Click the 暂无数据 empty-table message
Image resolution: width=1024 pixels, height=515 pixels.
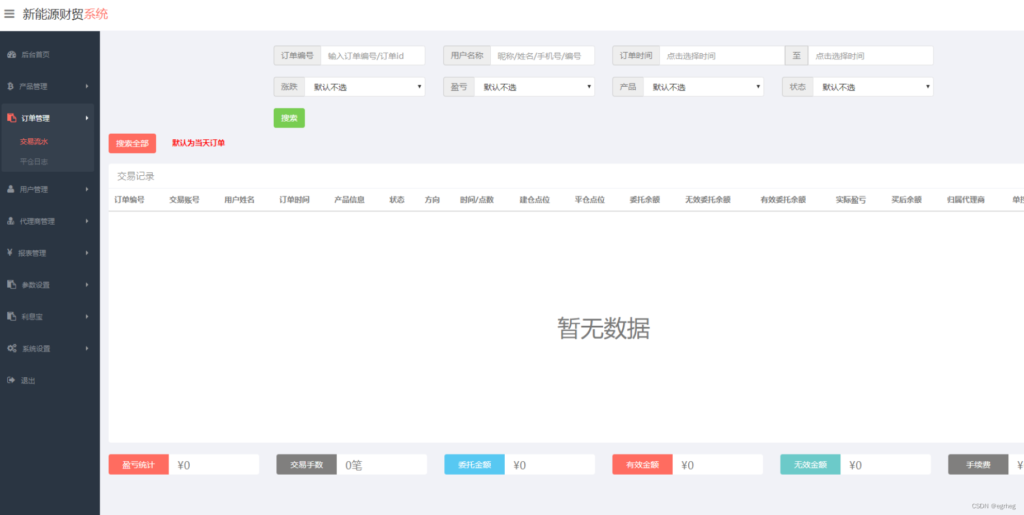(603, 328)
